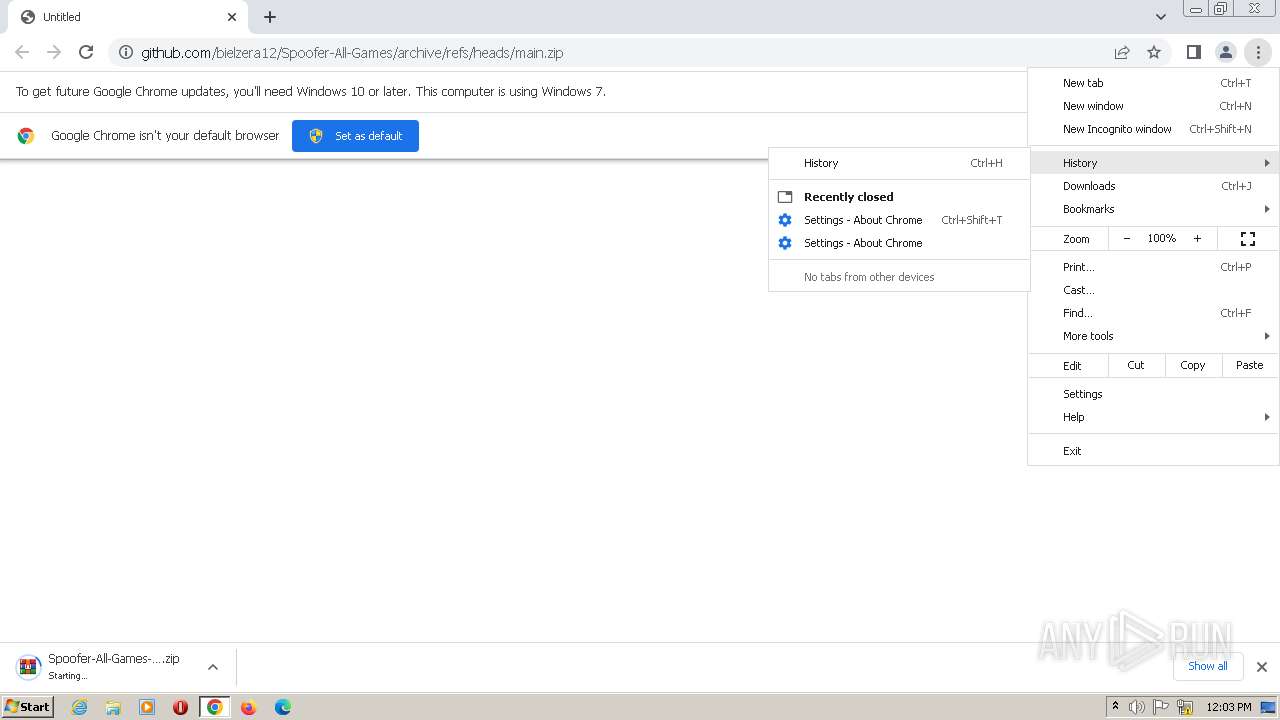This screenshot has height=720, width=1280.
Task: Click Cut in Edit row
Action: [x=1136, y=365]
